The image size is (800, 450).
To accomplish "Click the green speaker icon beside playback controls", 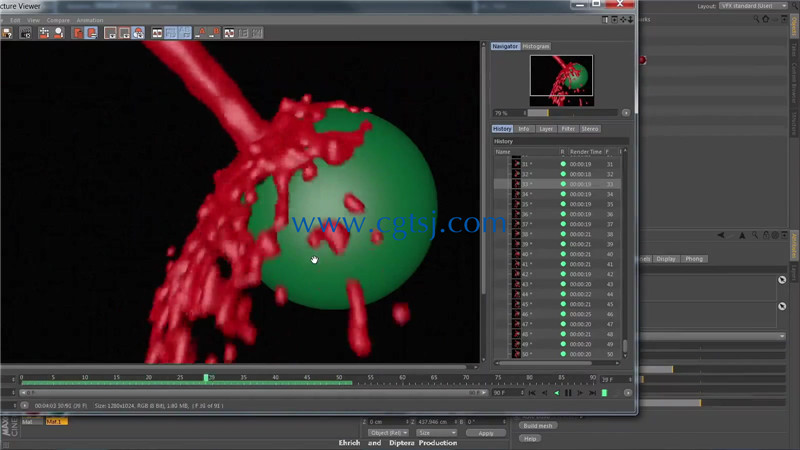I will coord(605,393).
